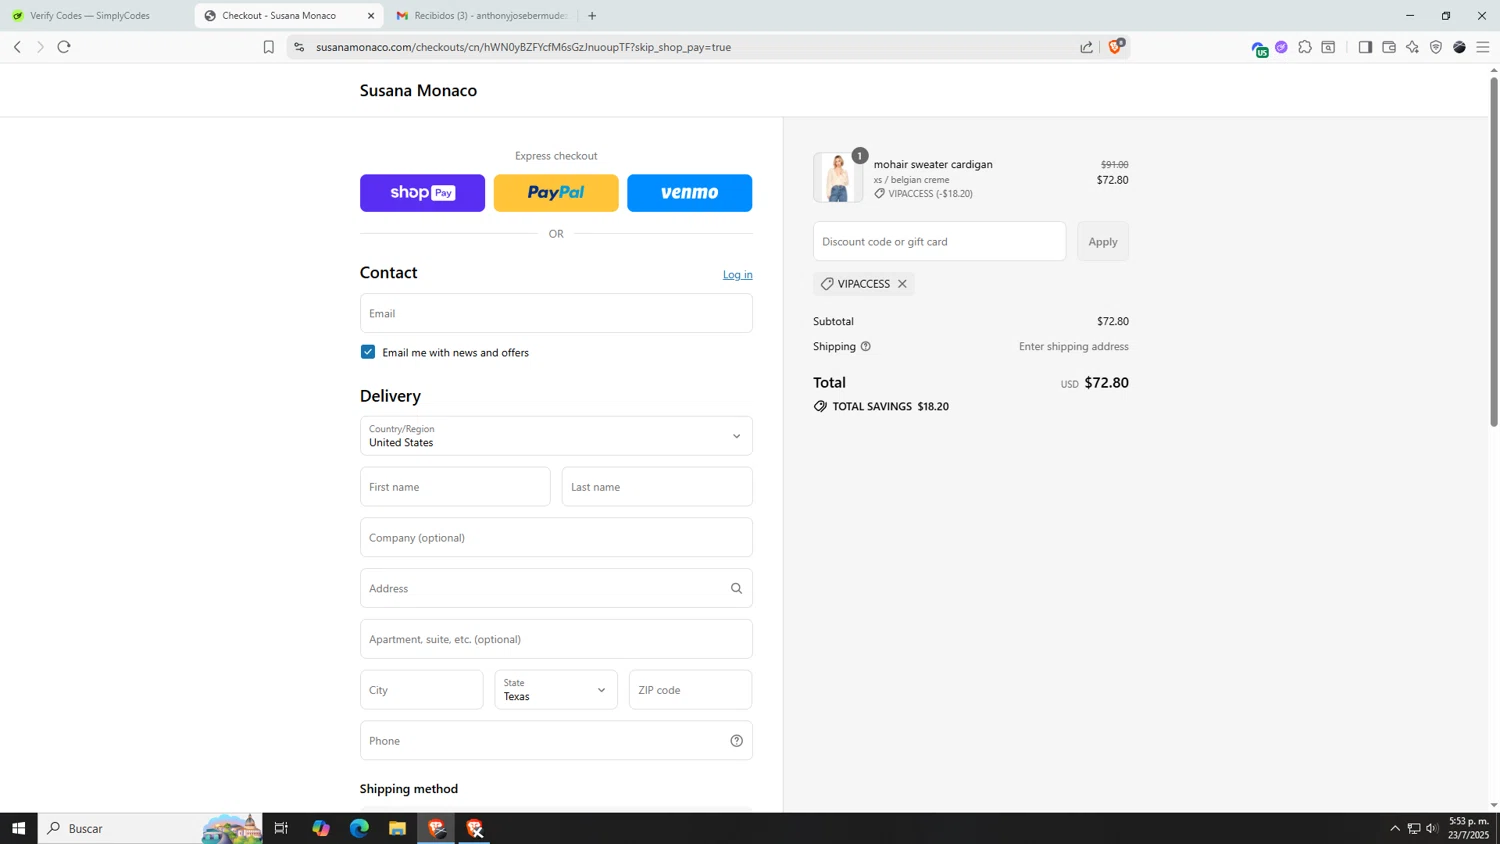
Task: Click browser URL address bar
Action: [x=690, y=47]
